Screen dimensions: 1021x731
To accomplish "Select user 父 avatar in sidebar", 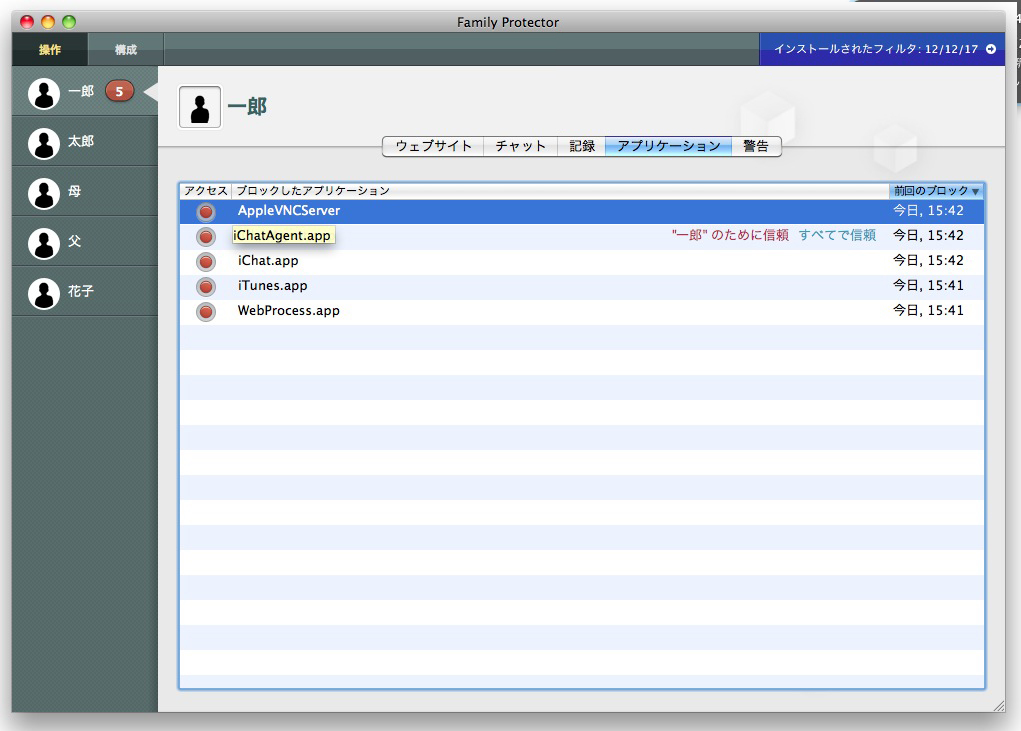I will tap(44, 243).
